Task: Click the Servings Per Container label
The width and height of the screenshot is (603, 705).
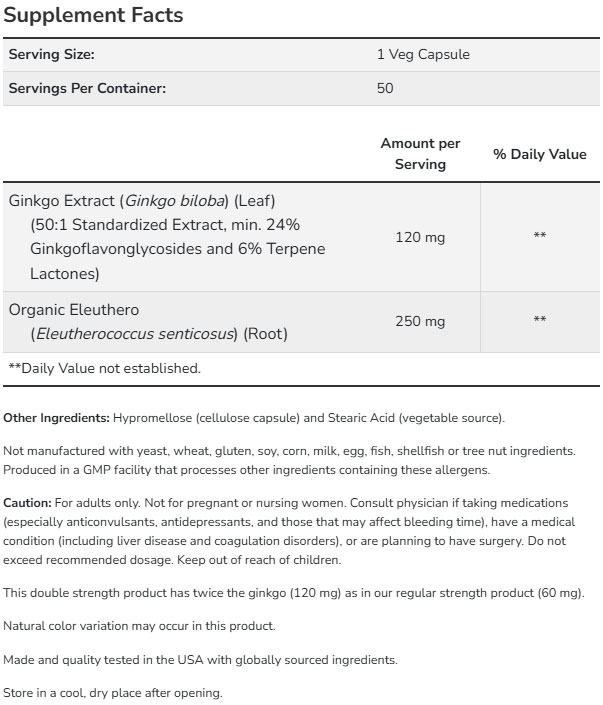Action: pyautogui.click(x=87, y=88)
